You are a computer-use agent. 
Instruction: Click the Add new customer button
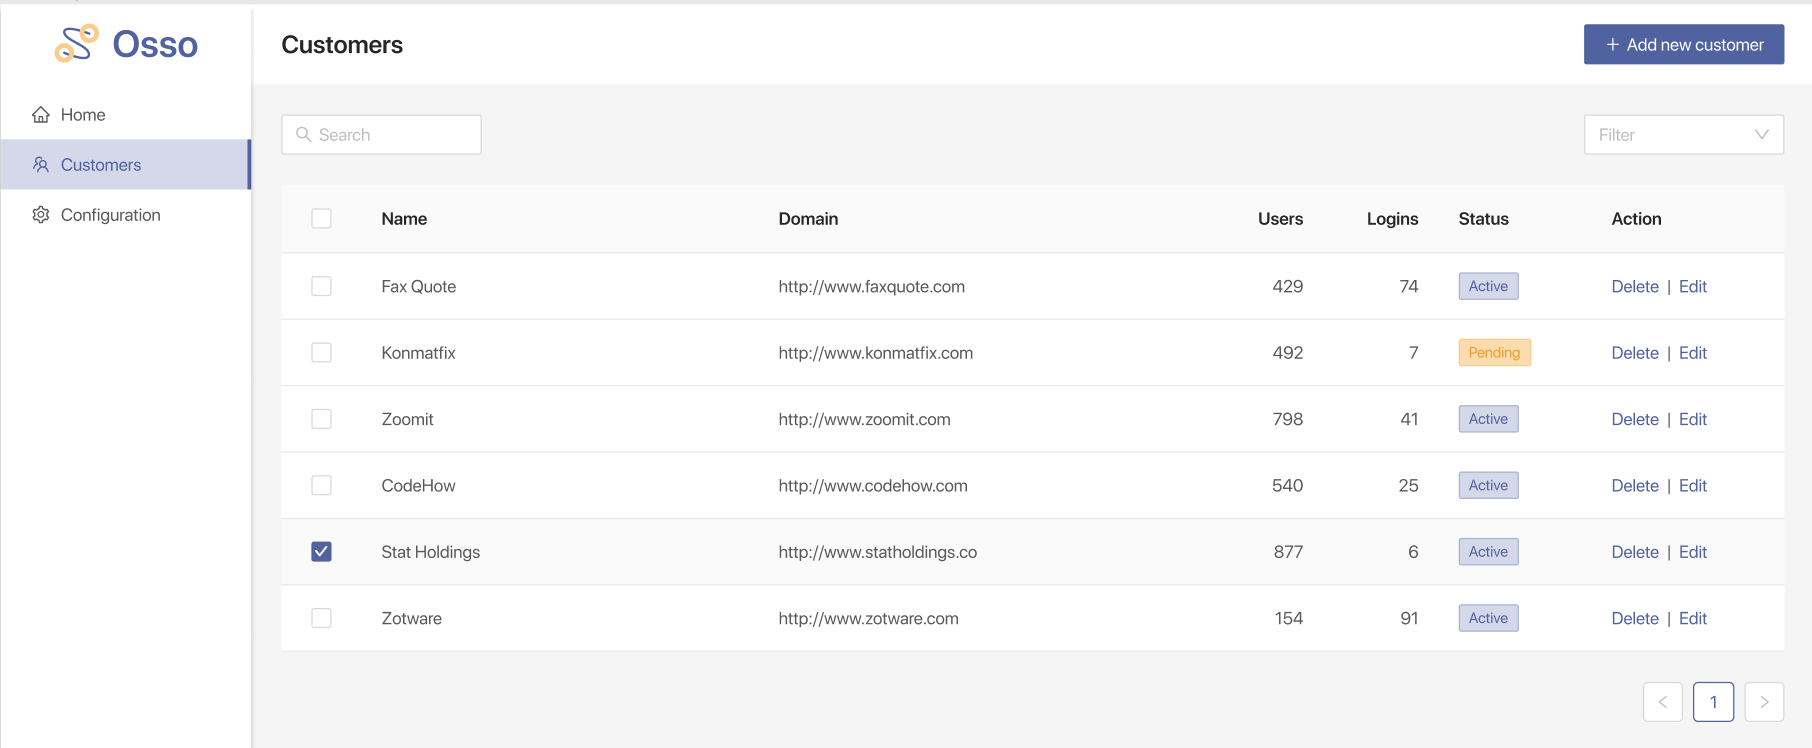pyautogui.click(x=1683, y=45)
